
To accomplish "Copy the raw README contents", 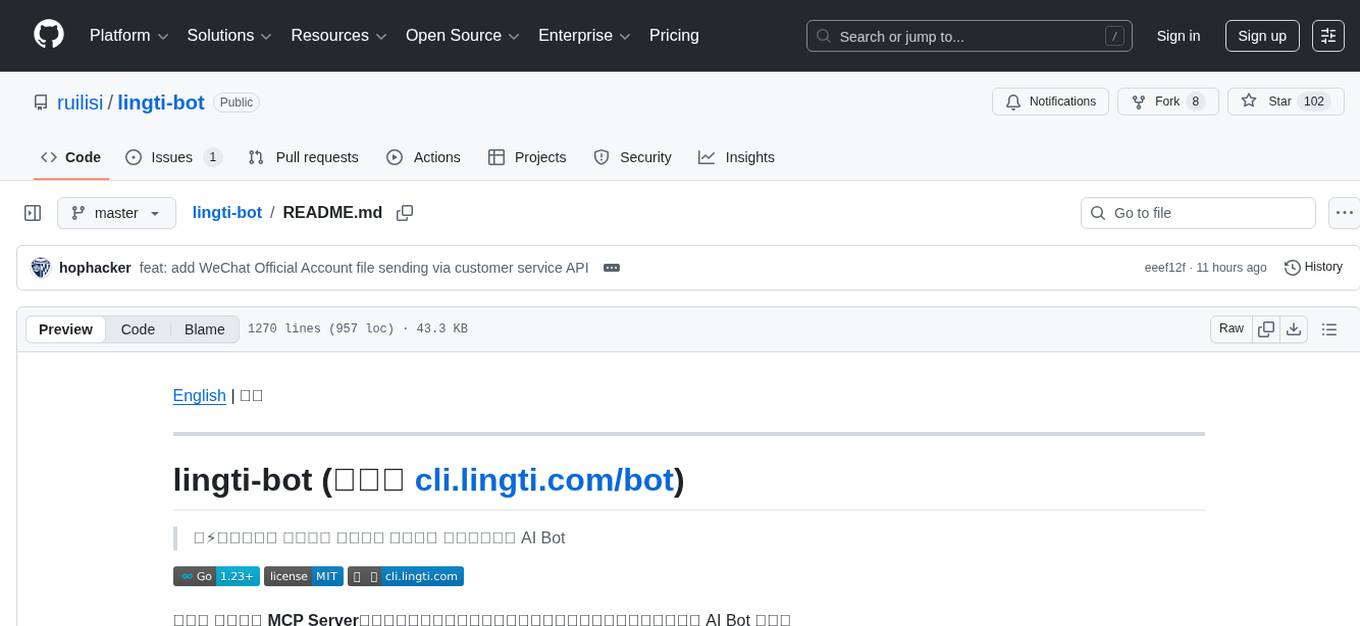I will coord(1266,328).
